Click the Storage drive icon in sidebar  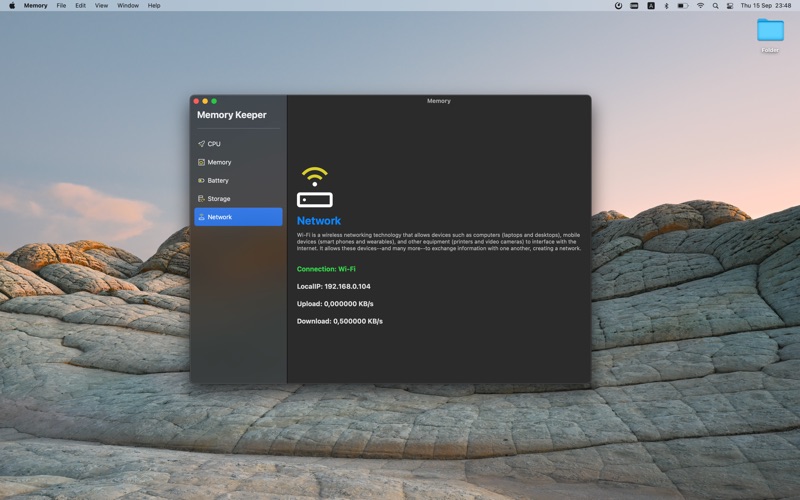click(x=201, y=199)
